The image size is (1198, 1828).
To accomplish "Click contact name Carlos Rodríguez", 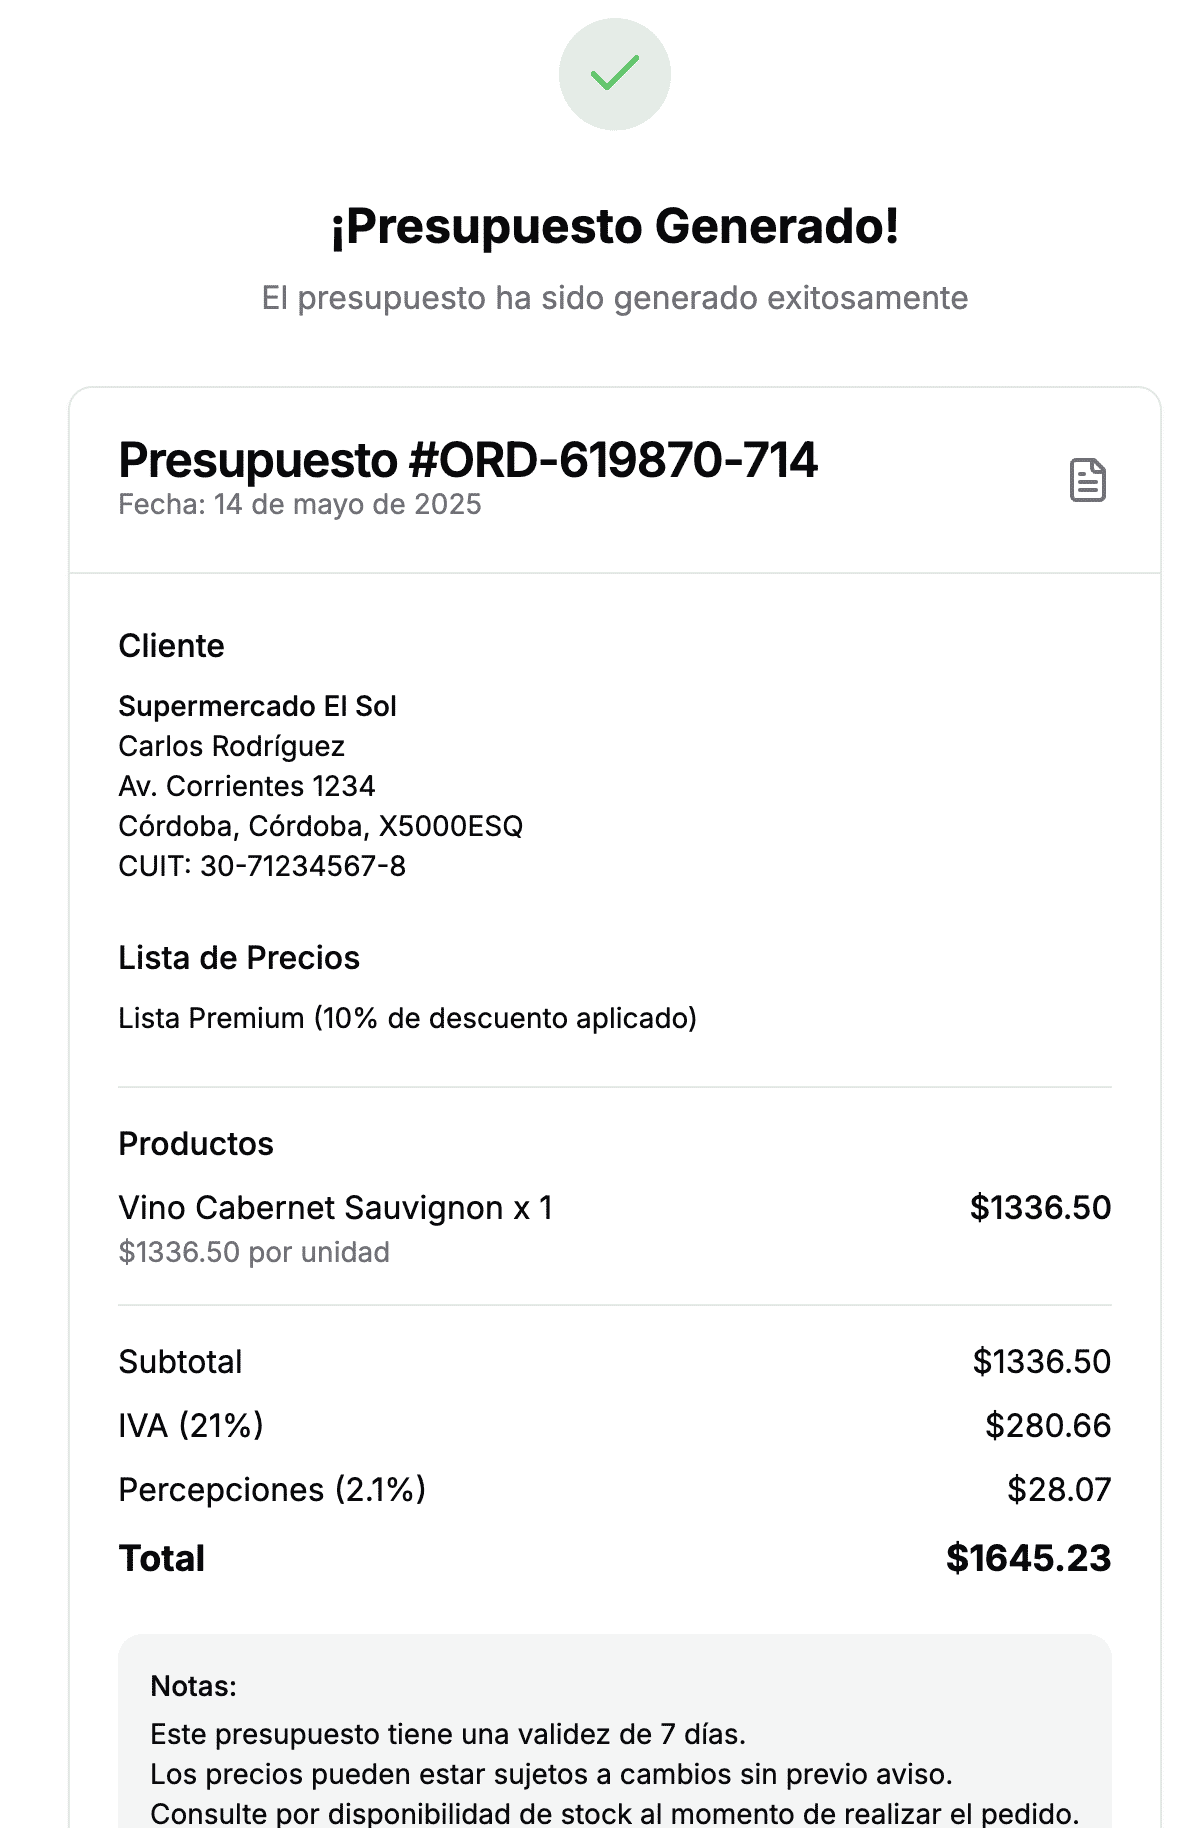I will 231,746.
